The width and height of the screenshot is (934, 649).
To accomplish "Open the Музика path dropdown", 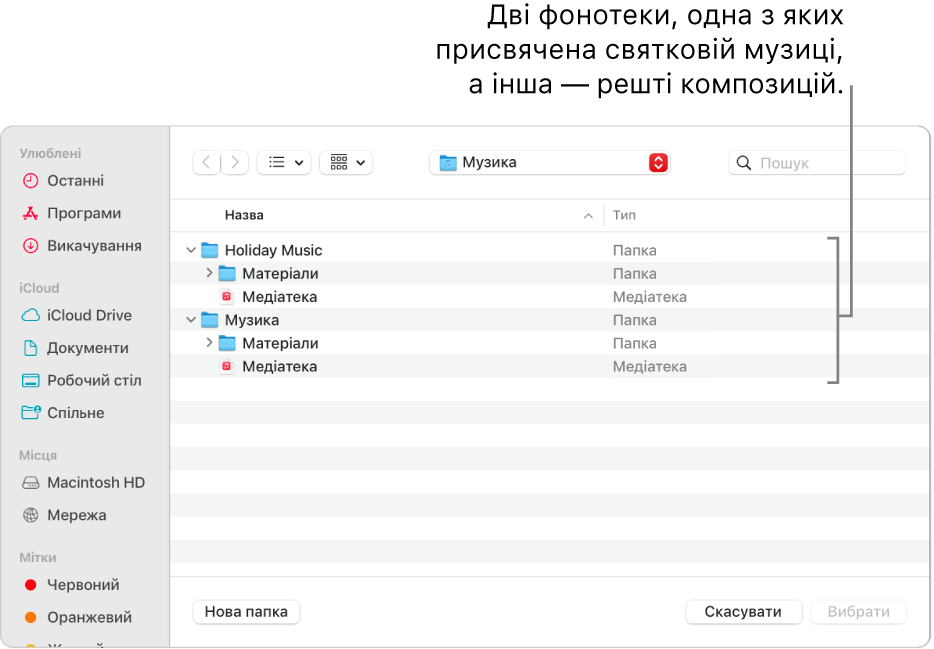I will pyautogui.click(x=657, y=162).
